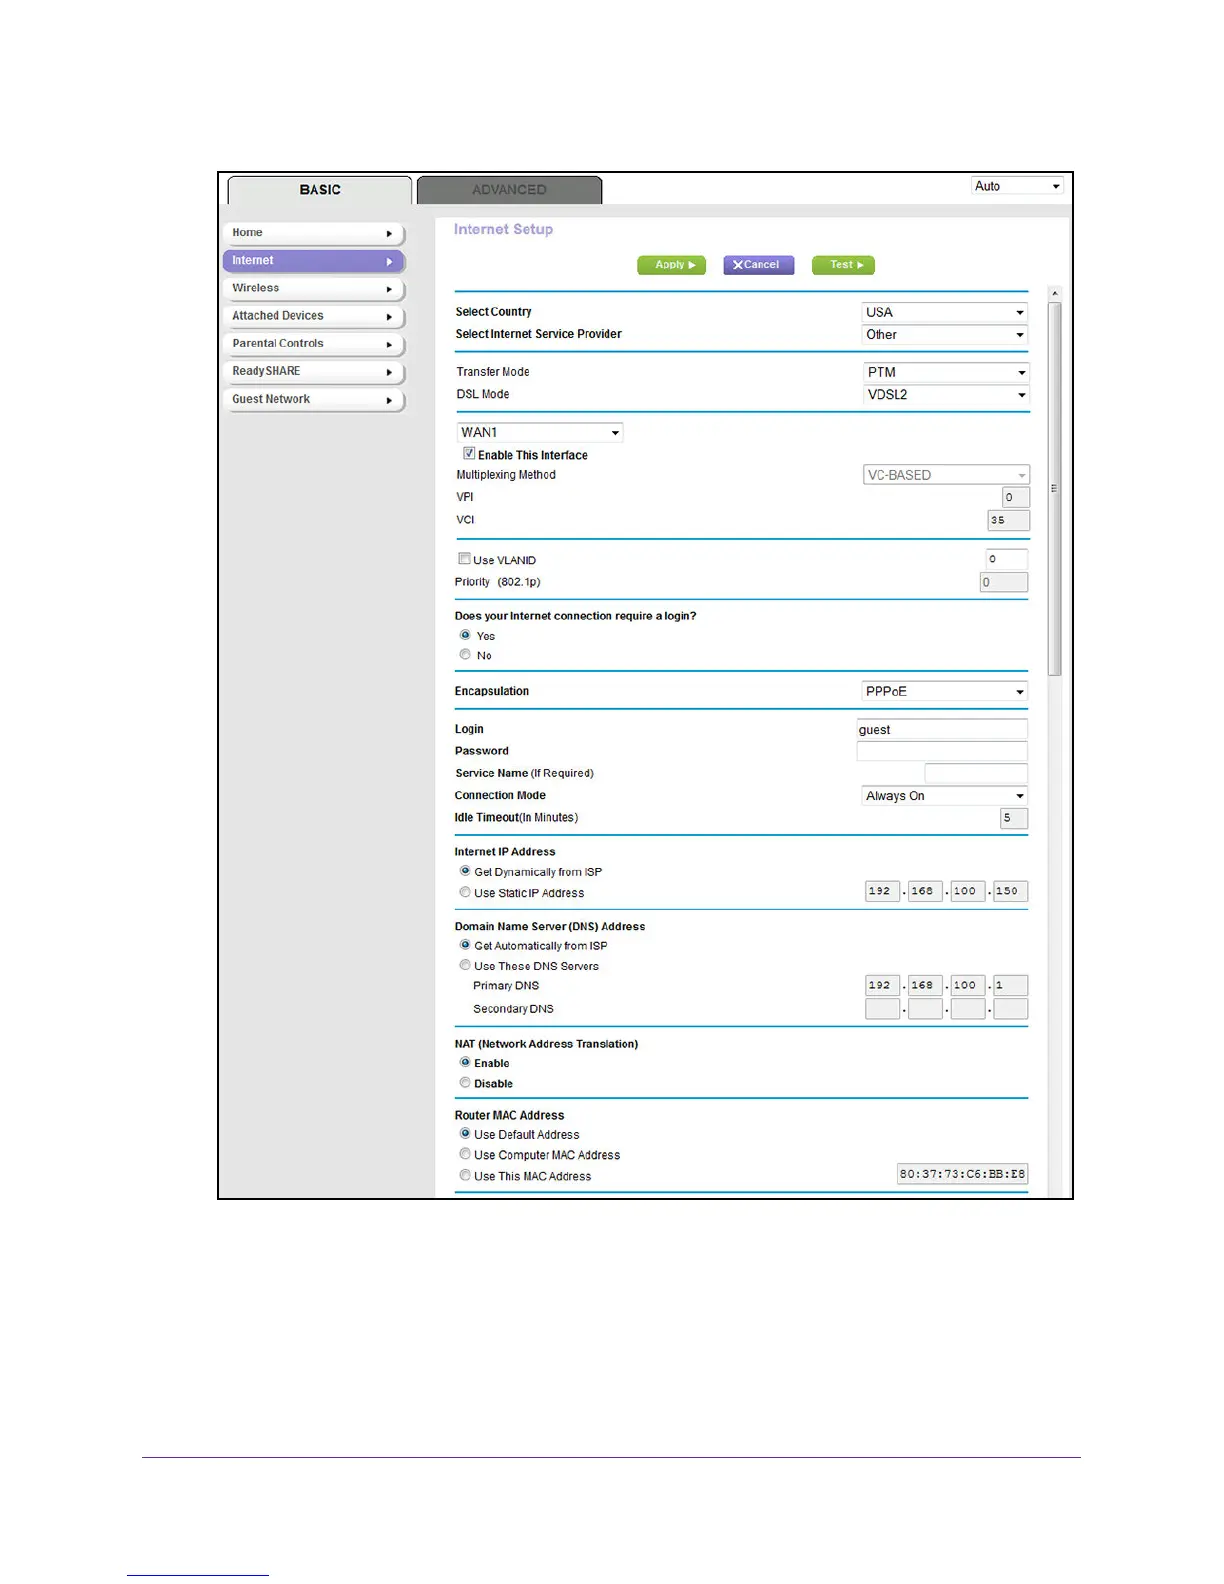Click the Idle Timeout field

click(1014, 818)
